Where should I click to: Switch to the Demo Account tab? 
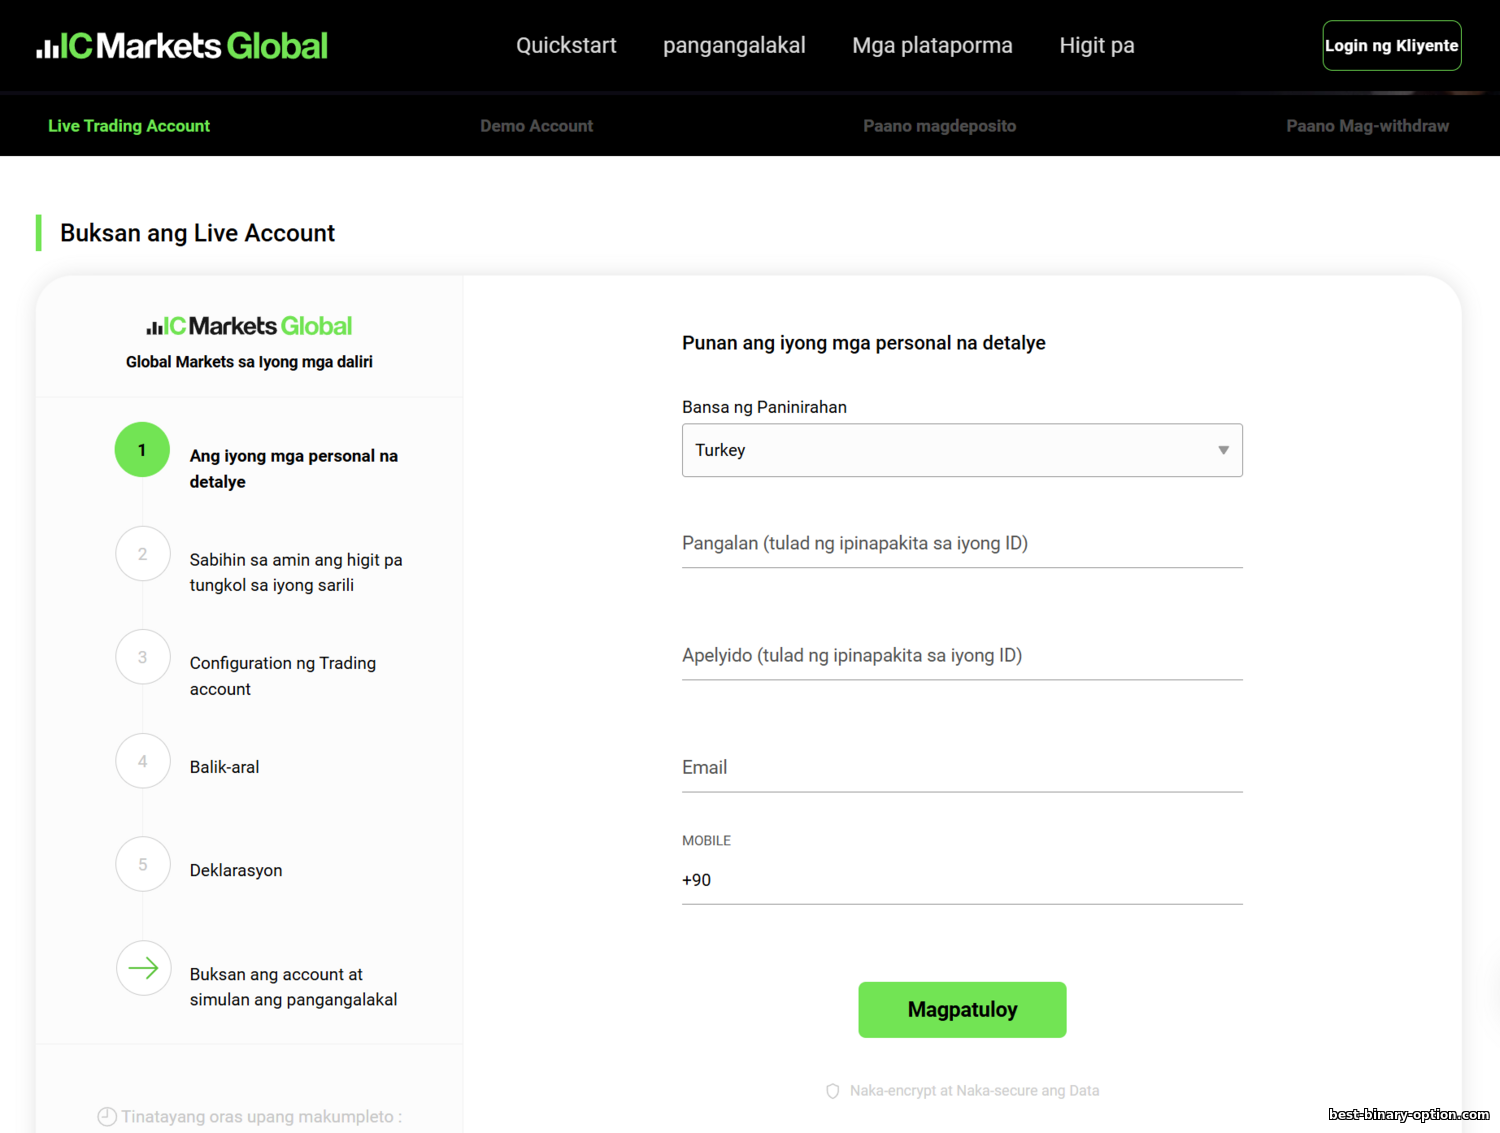click(x=536, y=126)
